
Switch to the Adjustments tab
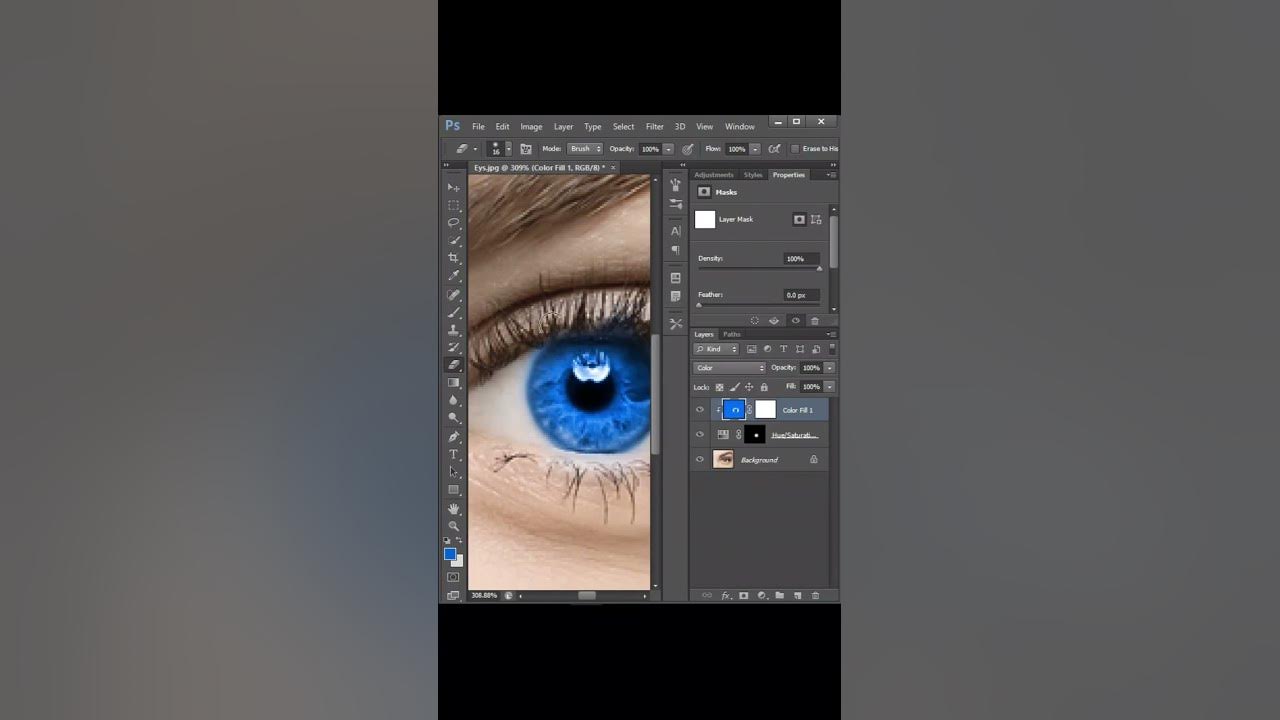point(714,175)
